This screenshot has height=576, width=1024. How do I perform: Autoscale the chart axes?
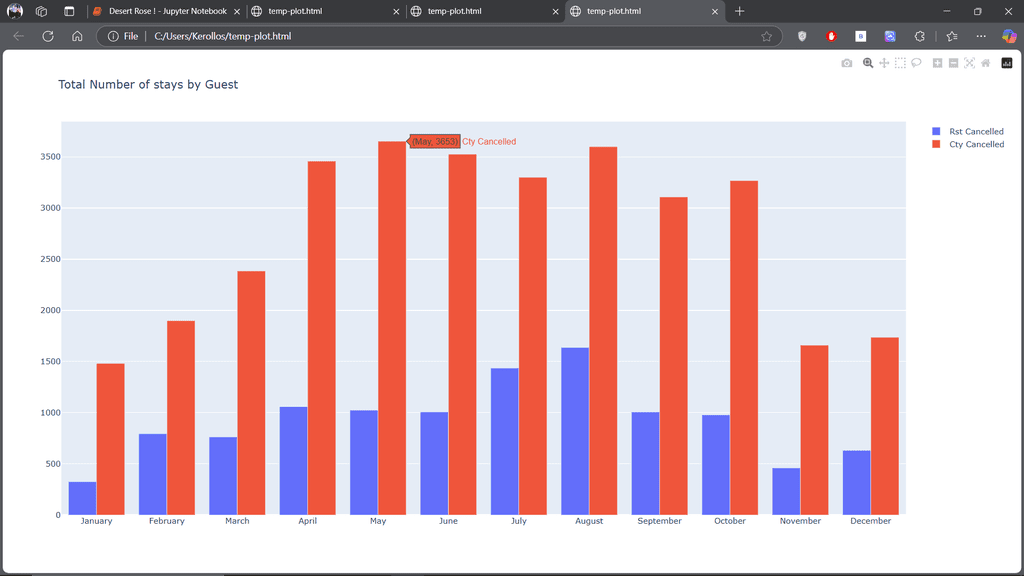(x=969, y=63)
